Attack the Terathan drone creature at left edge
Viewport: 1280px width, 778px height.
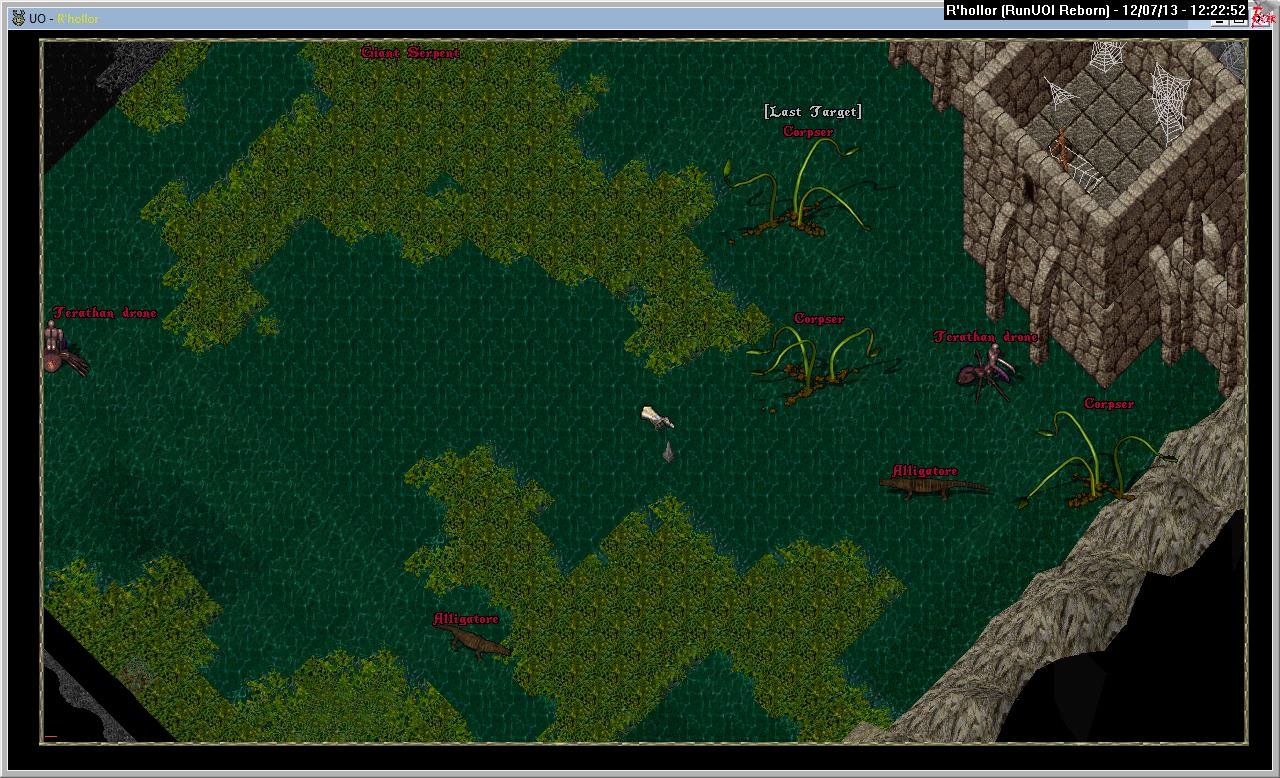point(64,350)
